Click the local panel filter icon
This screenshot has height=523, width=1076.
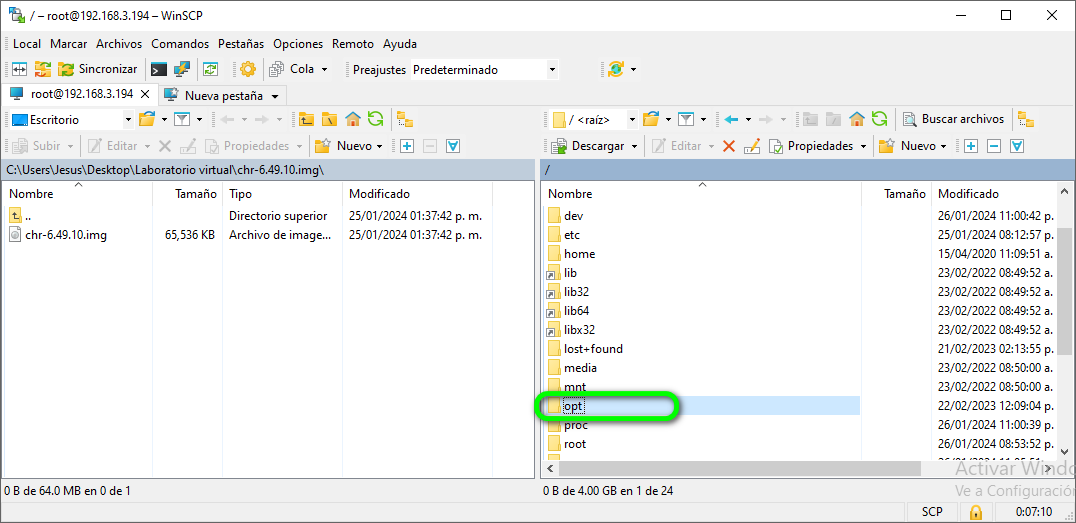pos(182,119)
